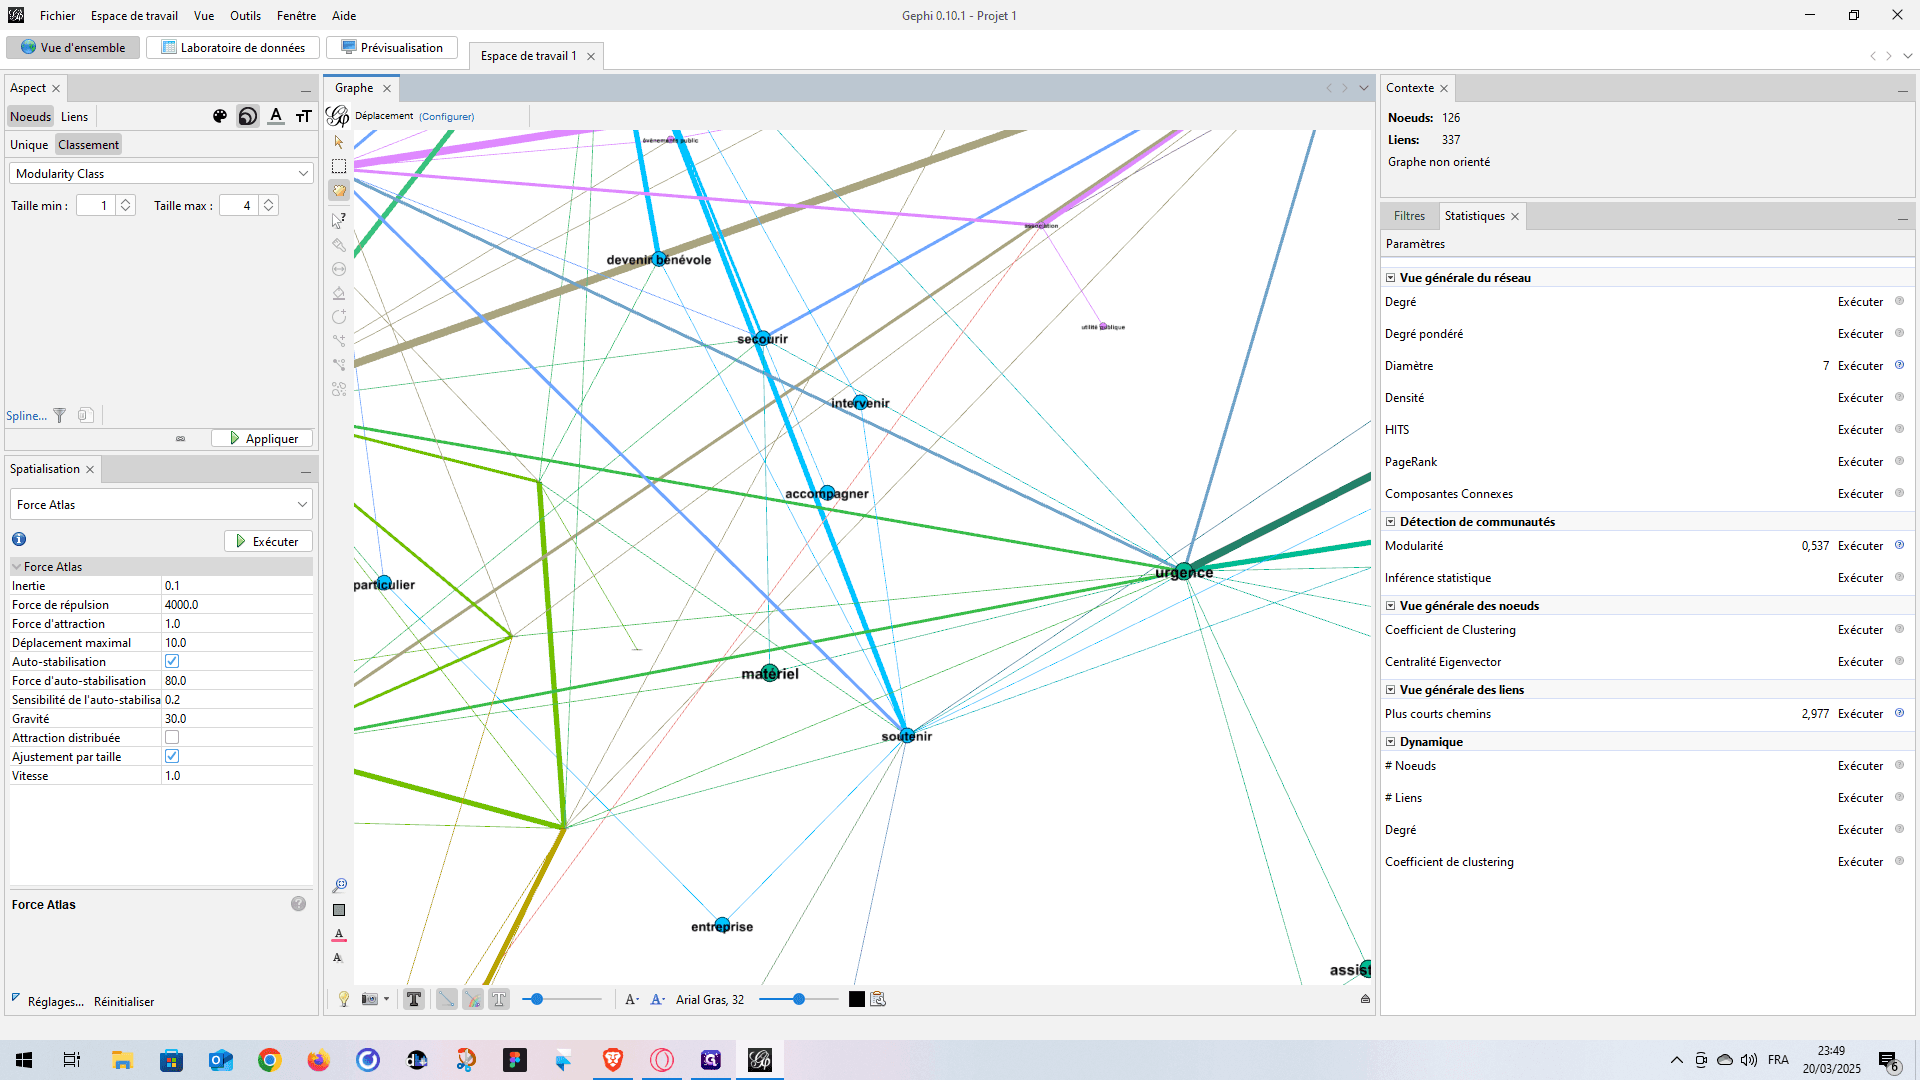Open the Modularity Class dropdown
1920x1080 pixels.
(x=161, y=173)
